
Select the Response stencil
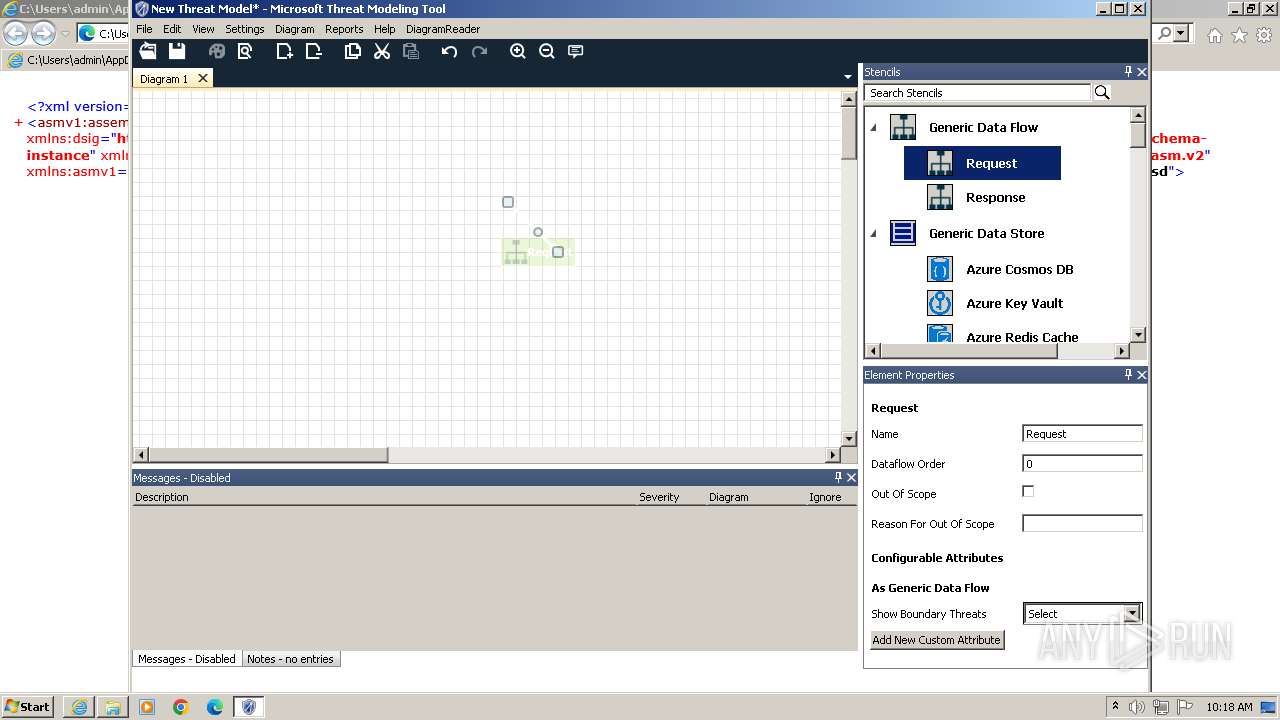(x=976, y=197)
